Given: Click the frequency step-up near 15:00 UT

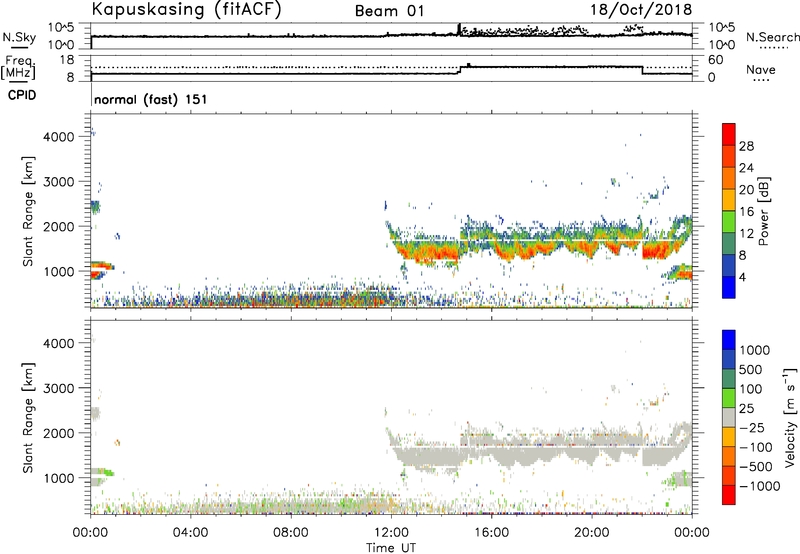Looking at the screenshot, I should click(x=460, y=70).
